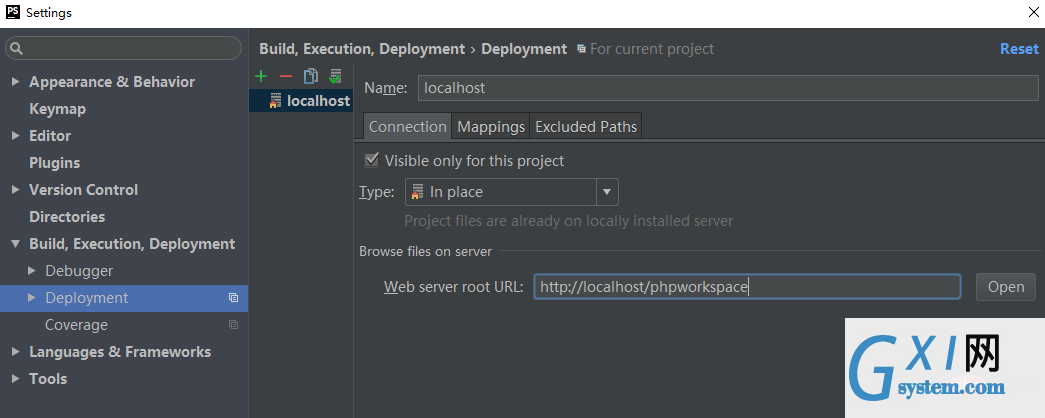Screen dimensions: 1045x418
Task: Focus the settings search field
Action: pos(123,48)
